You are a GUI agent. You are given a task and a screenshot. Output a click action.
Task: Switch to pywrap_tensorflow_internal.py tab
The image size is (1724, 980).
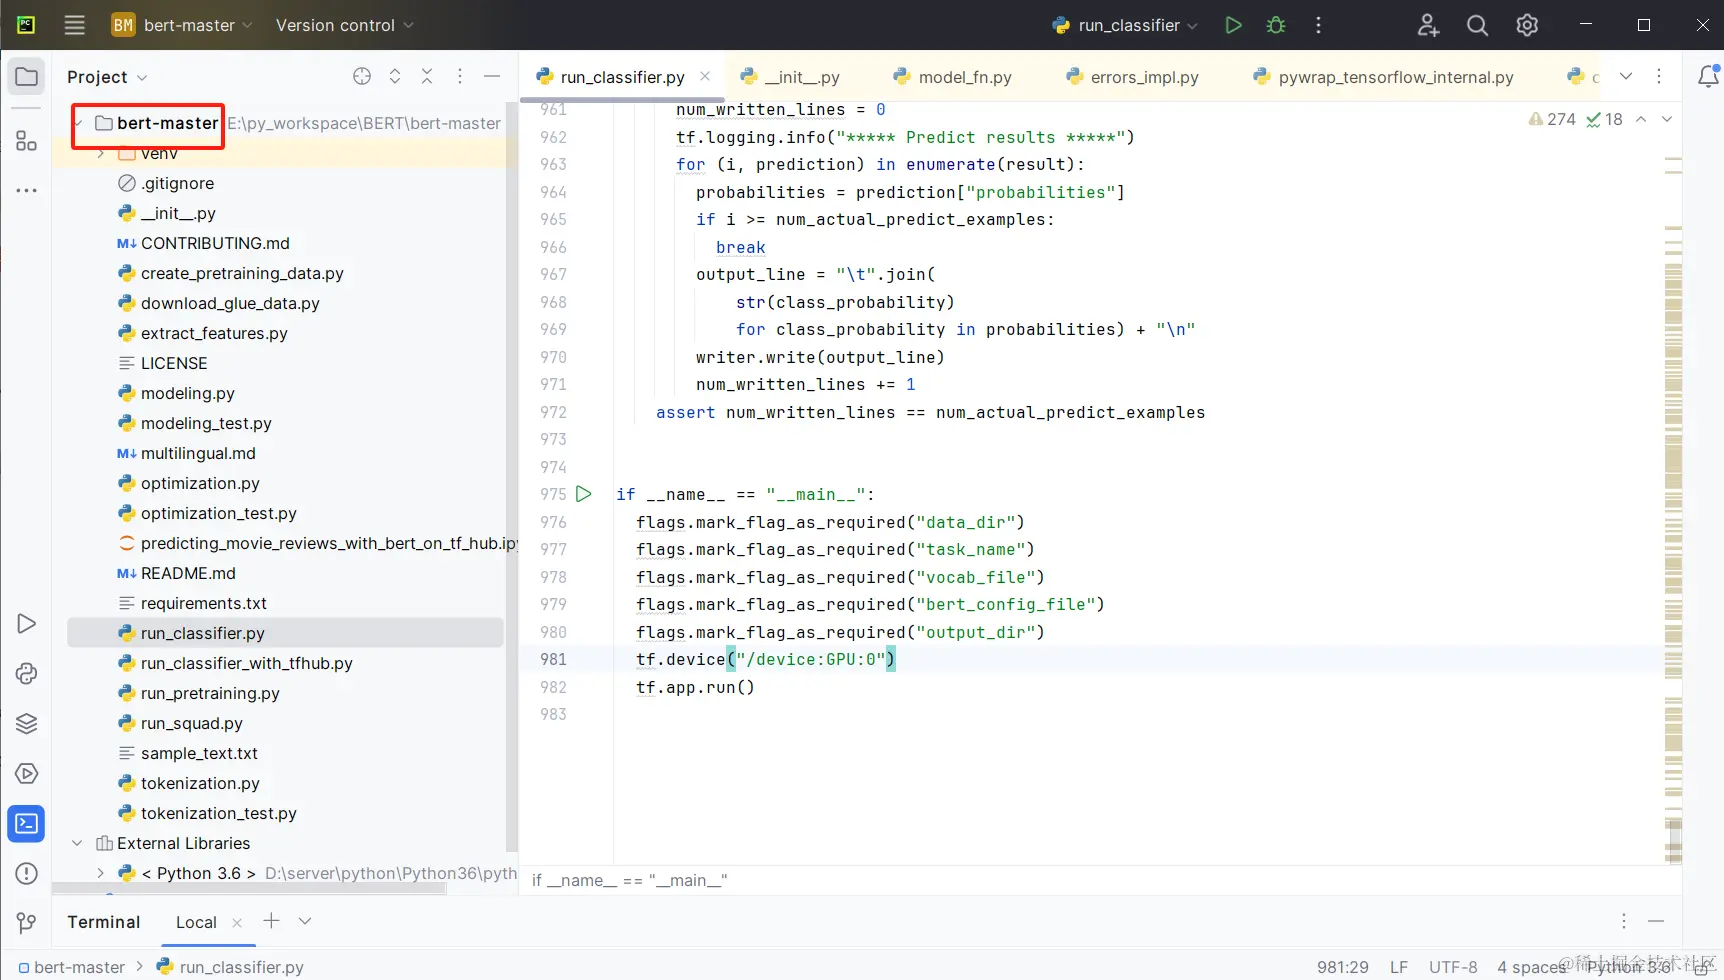1384,77
